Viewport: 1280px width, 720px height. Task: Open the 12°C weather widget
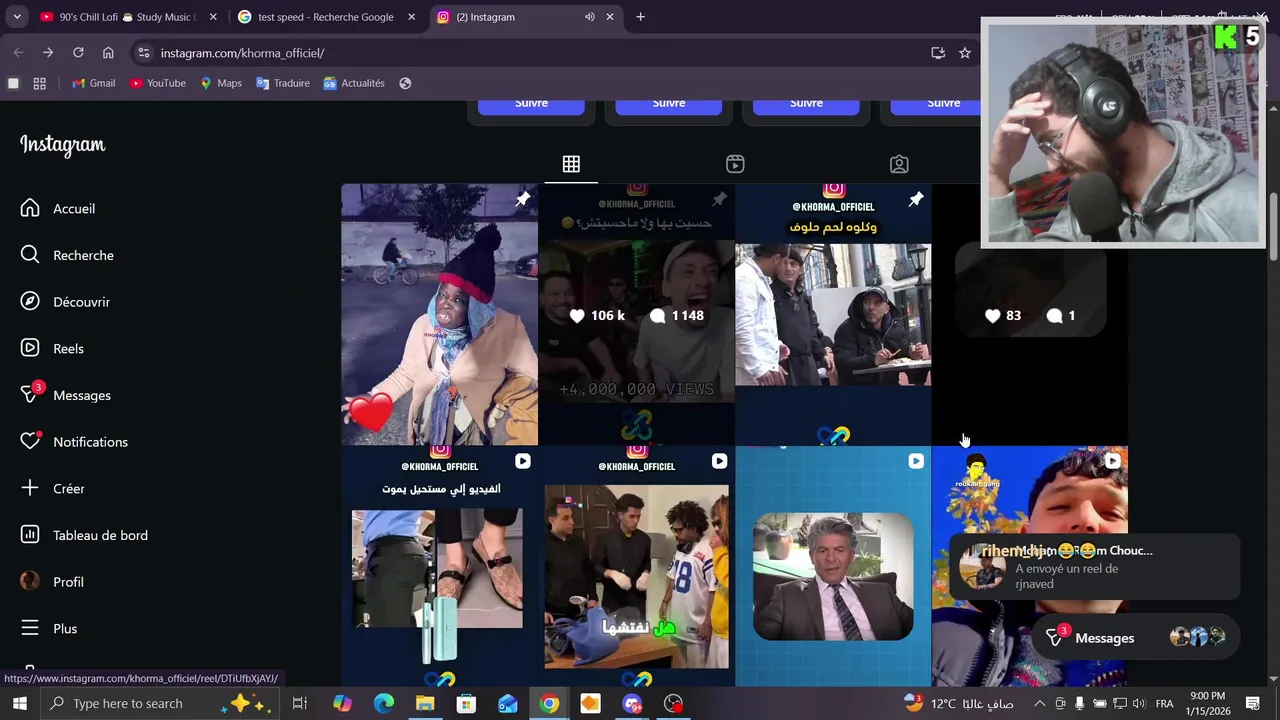pyautogui.click(x=958, y=703)
